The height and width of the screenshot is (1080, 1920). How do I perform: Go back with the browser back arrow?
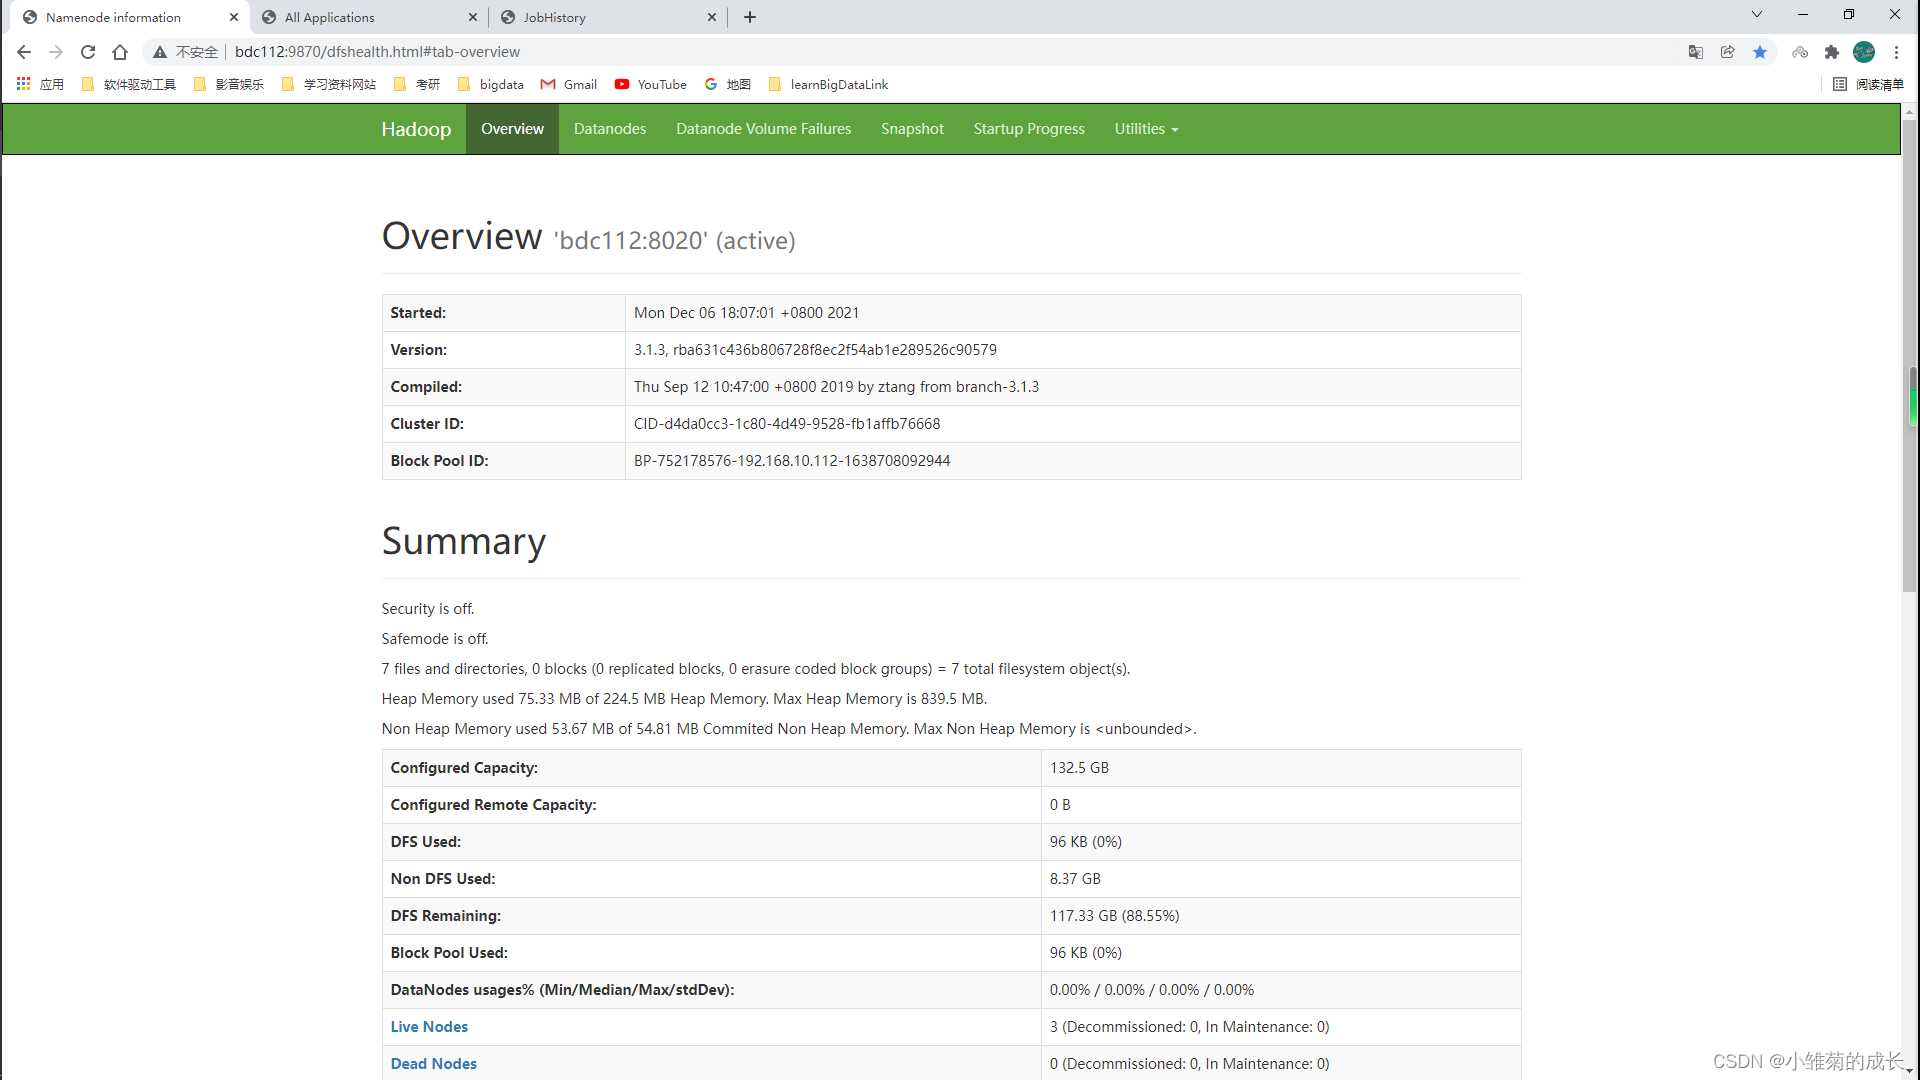click(x=24, y=52)
